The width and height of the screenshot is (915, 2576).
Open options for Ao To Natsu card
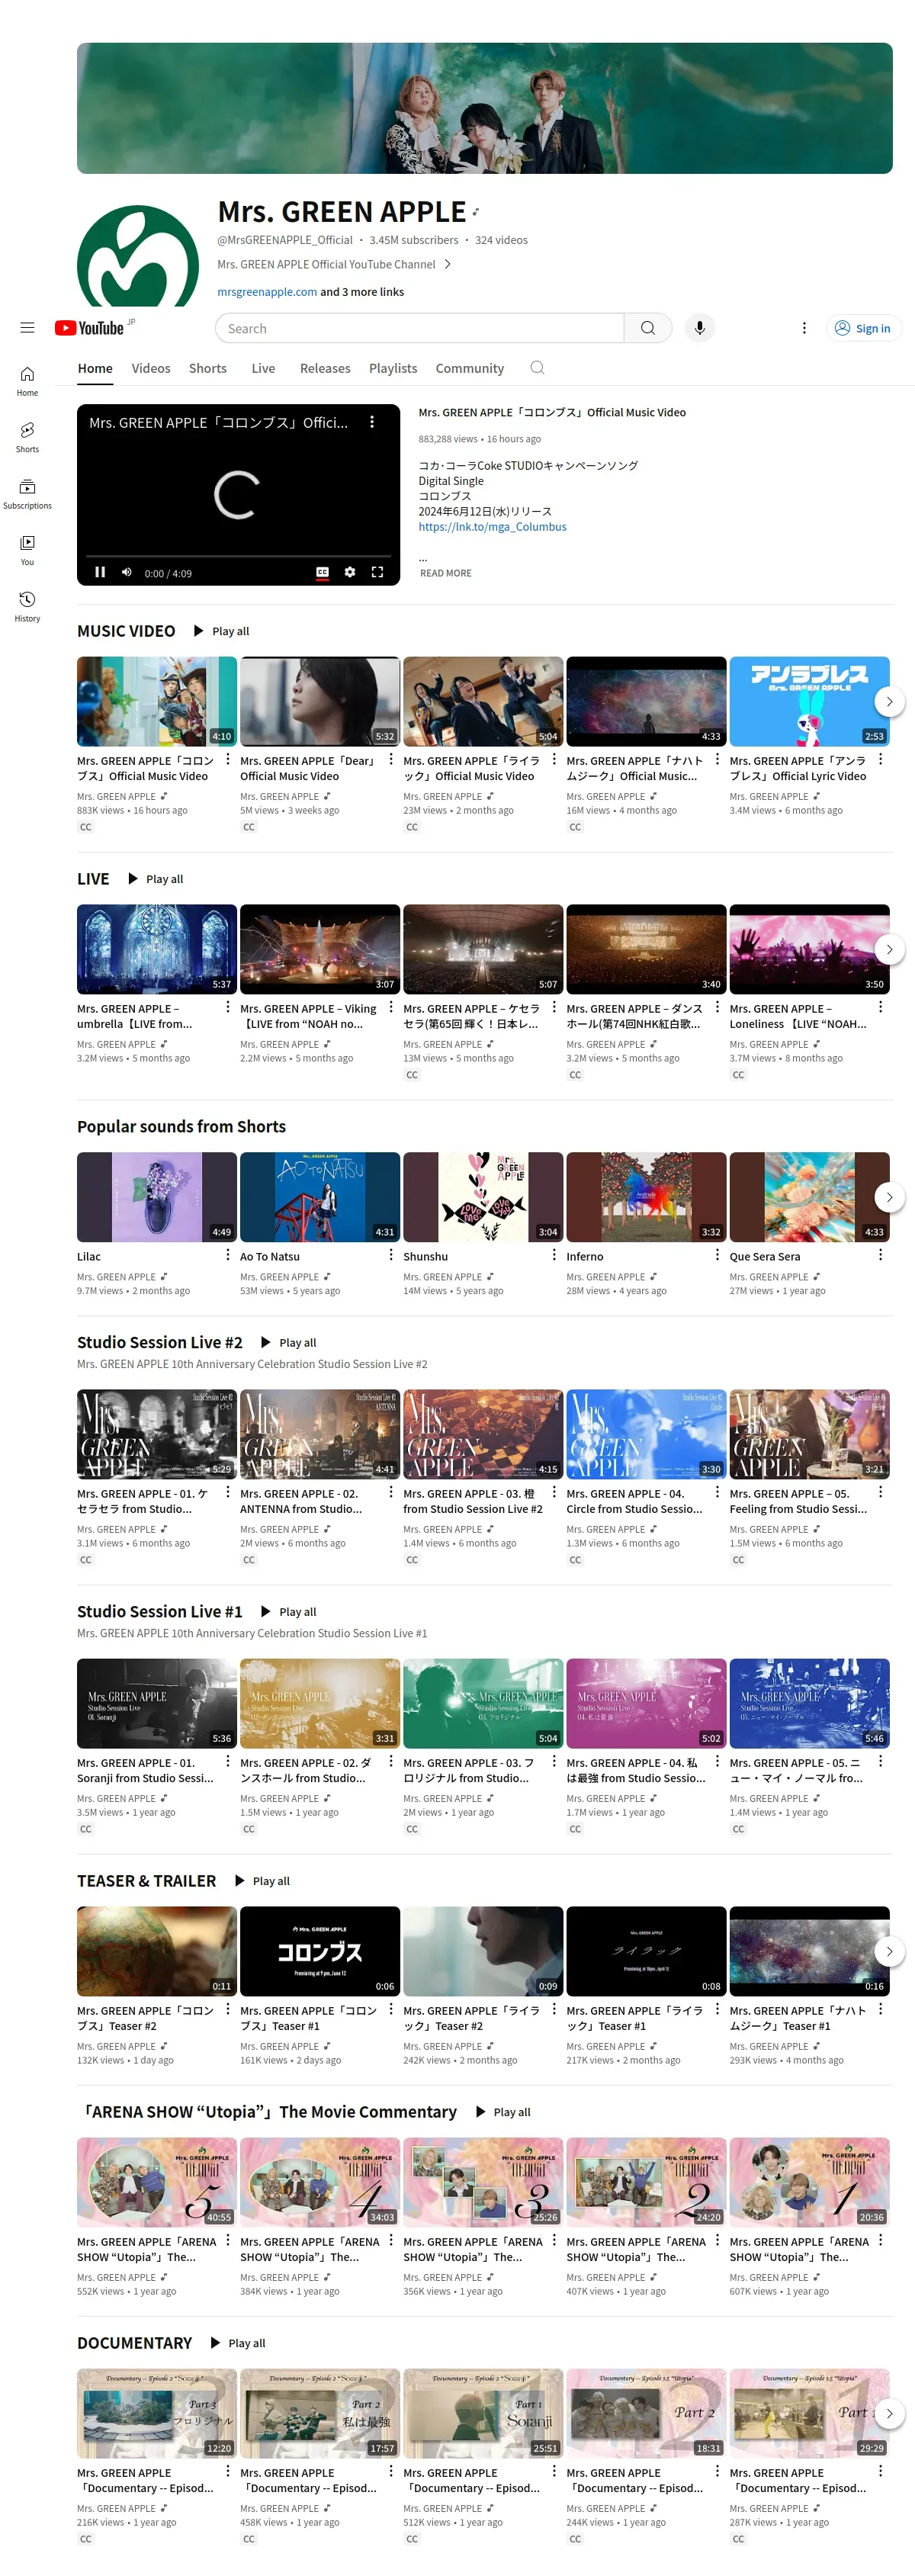point(391,1255)
